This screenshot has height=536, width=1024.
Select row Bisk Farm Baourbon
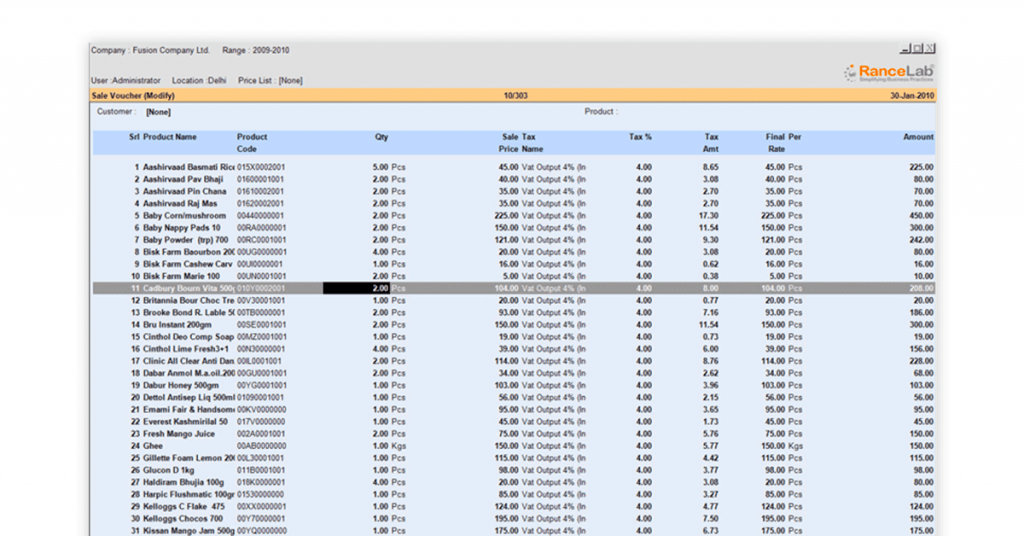coord(514,252)
